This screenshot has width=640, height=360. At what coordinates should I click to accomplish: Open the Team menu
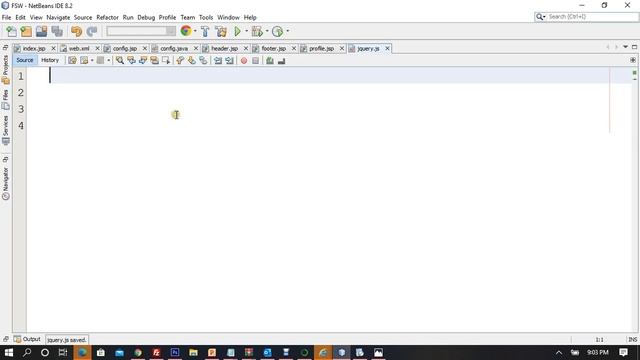point(188,18)
